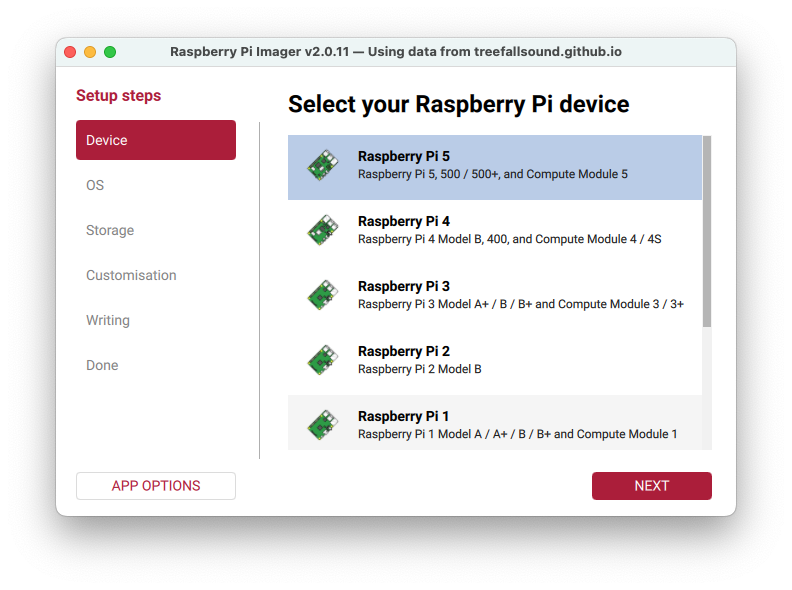Maximize the window with green button
This screenshot has width=792, height=590.
point(110,52)
